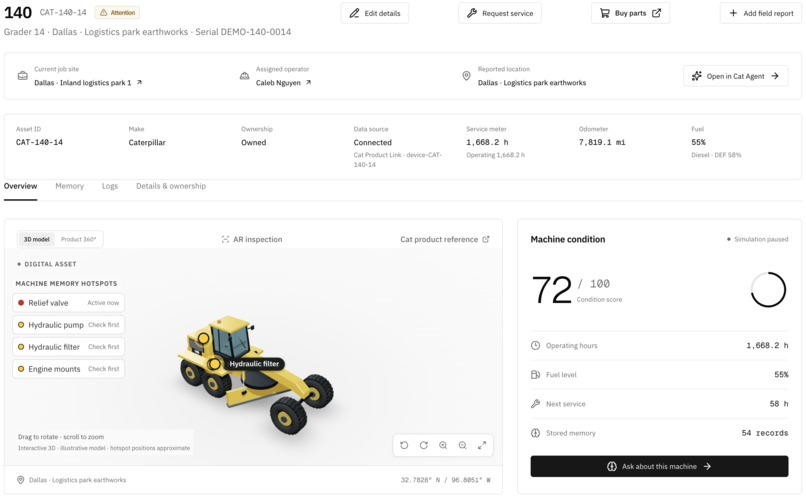The height and width of the screenshot is (501, 806).
Task: Click the fuel pump icon beside Fuel level
Action: click(x=535, y=375)
